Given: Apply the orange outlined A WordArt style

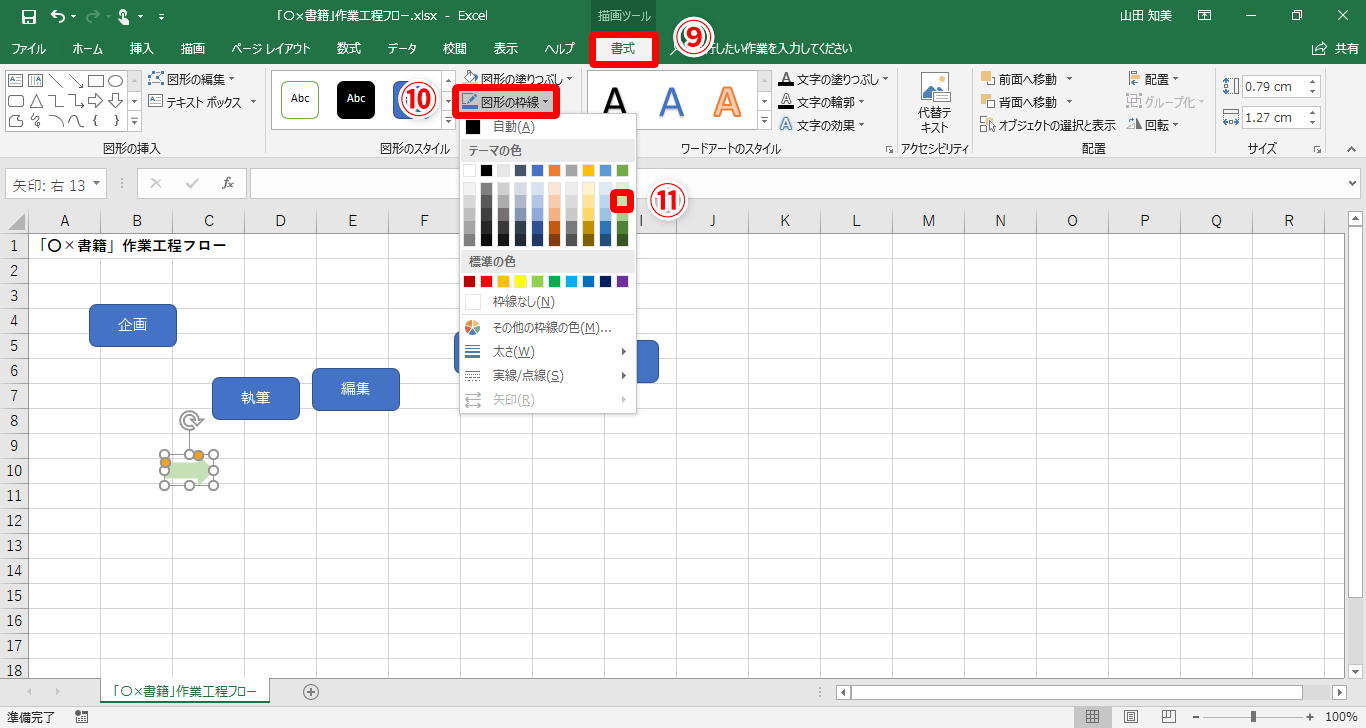Looking at the screenshot, I should click(727, 101).
